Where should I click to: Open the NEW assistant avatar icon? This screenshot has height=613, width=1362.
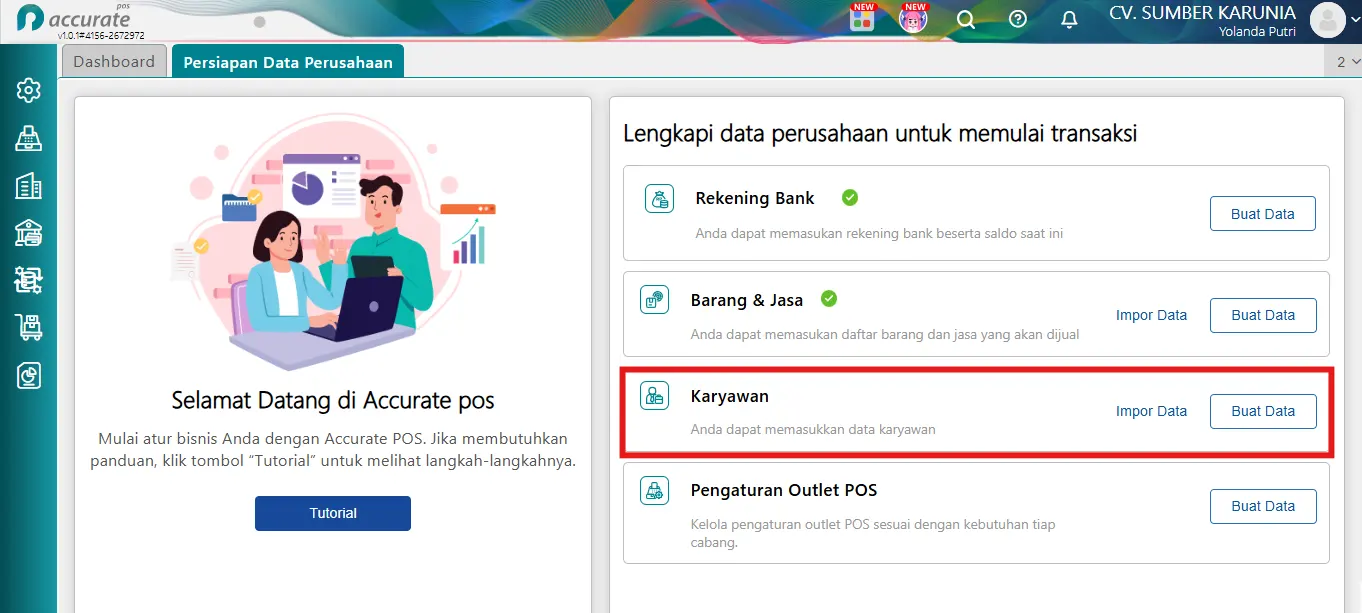(913, 18)
